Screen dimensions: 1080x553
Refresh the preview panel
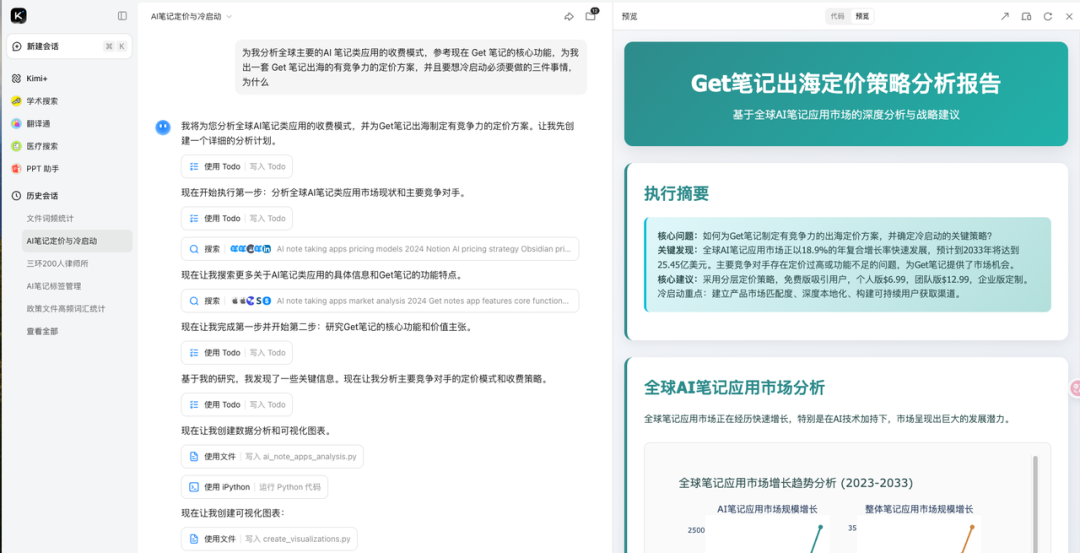[1048, 17]
